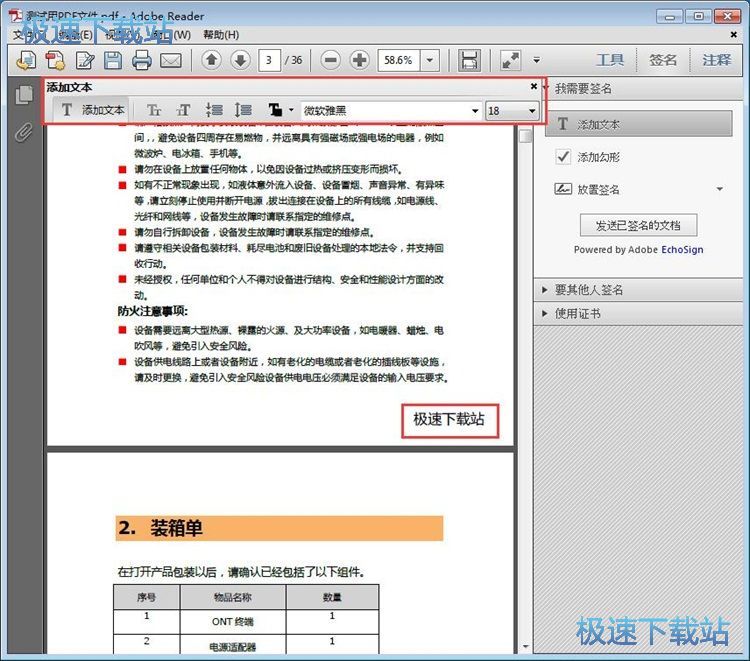Open the 注释 pane
This screenshot has width=750, height=661.
(717, 60)
